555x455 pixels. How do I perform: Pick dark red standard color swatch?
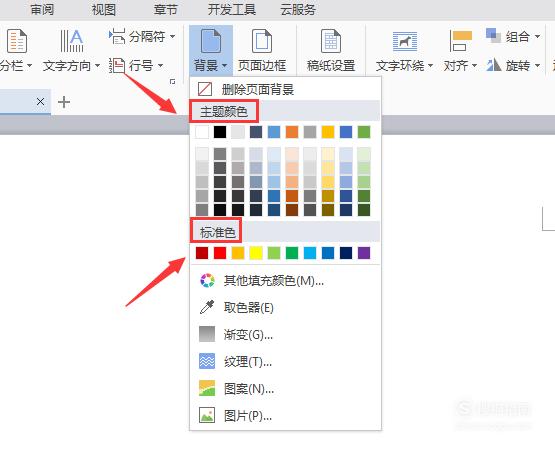pos(202,253)
